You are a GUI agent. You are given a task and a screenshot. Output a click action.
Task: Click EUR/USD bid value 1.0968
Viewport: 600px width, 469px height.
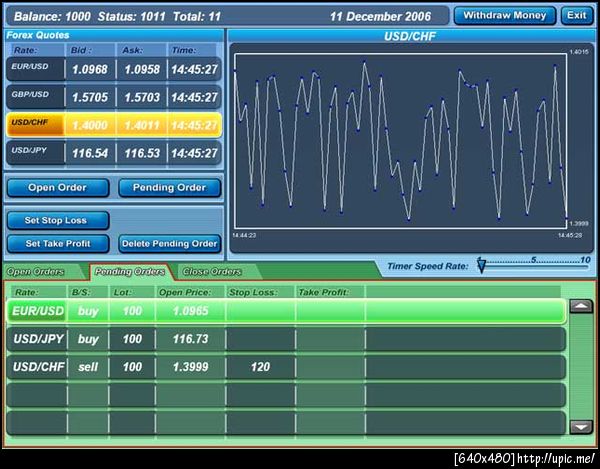pos(90,70)
